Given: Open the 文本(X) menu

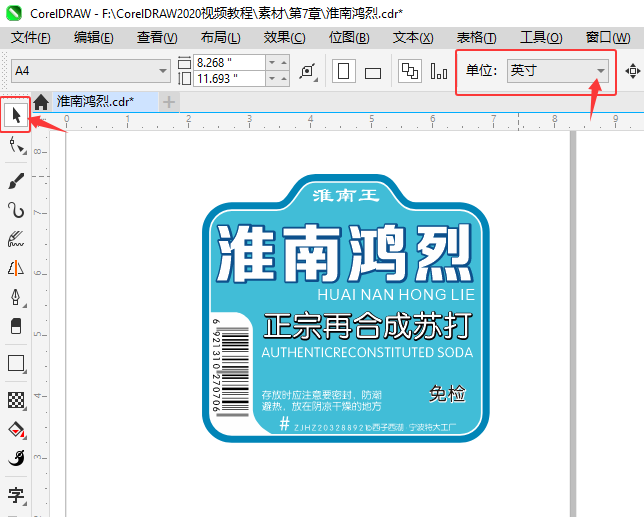Looking at the screenshot, I should [413, 38].
